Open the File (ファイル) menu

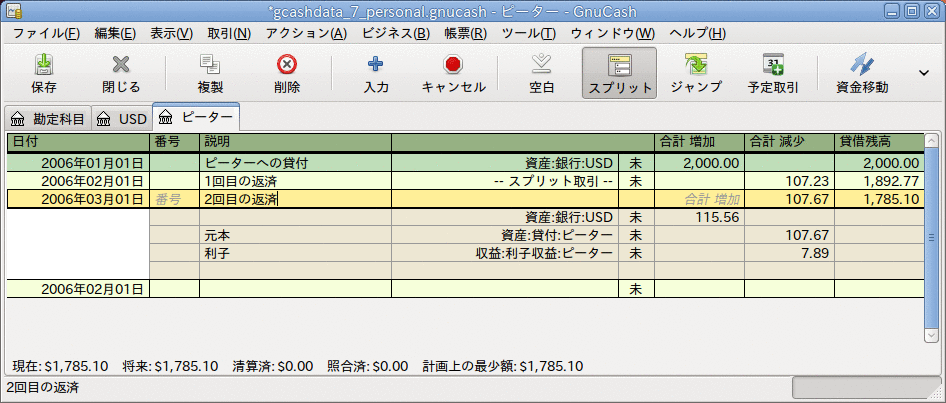tap(46, 33)
